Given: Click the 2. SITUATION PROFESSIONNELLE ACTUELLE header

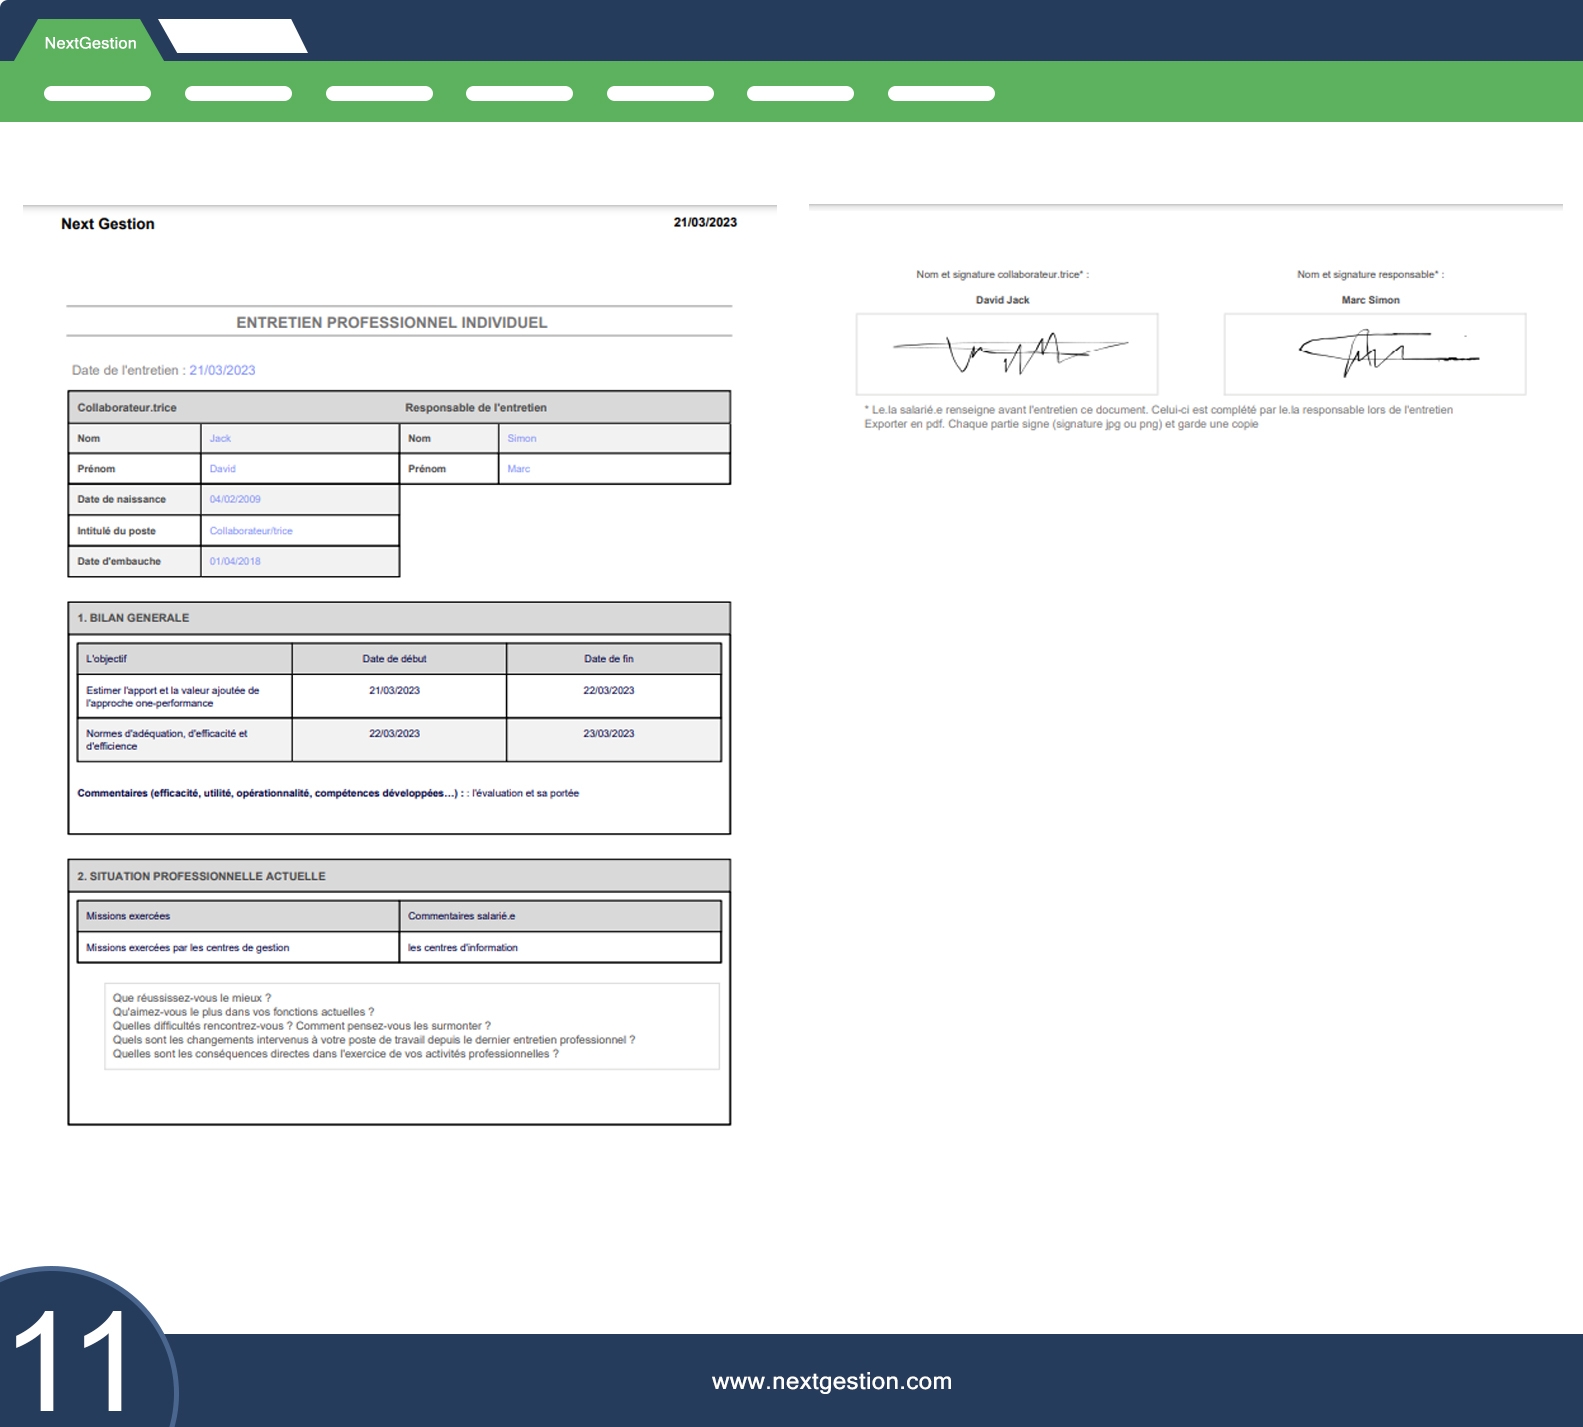Looking at the screenshot, I should point(201,876).
